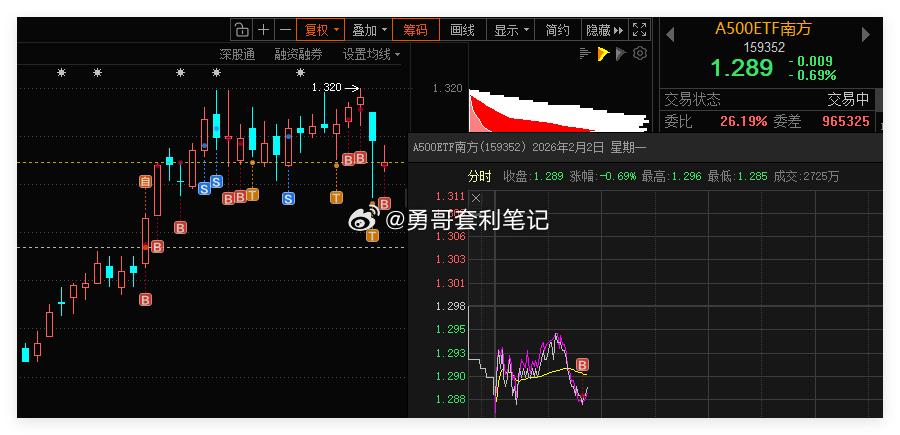Image resolution: width=900 pixels, height=435 pixels.
Task: Click 1.288 intraday axis label
Action: click(450, 399)
